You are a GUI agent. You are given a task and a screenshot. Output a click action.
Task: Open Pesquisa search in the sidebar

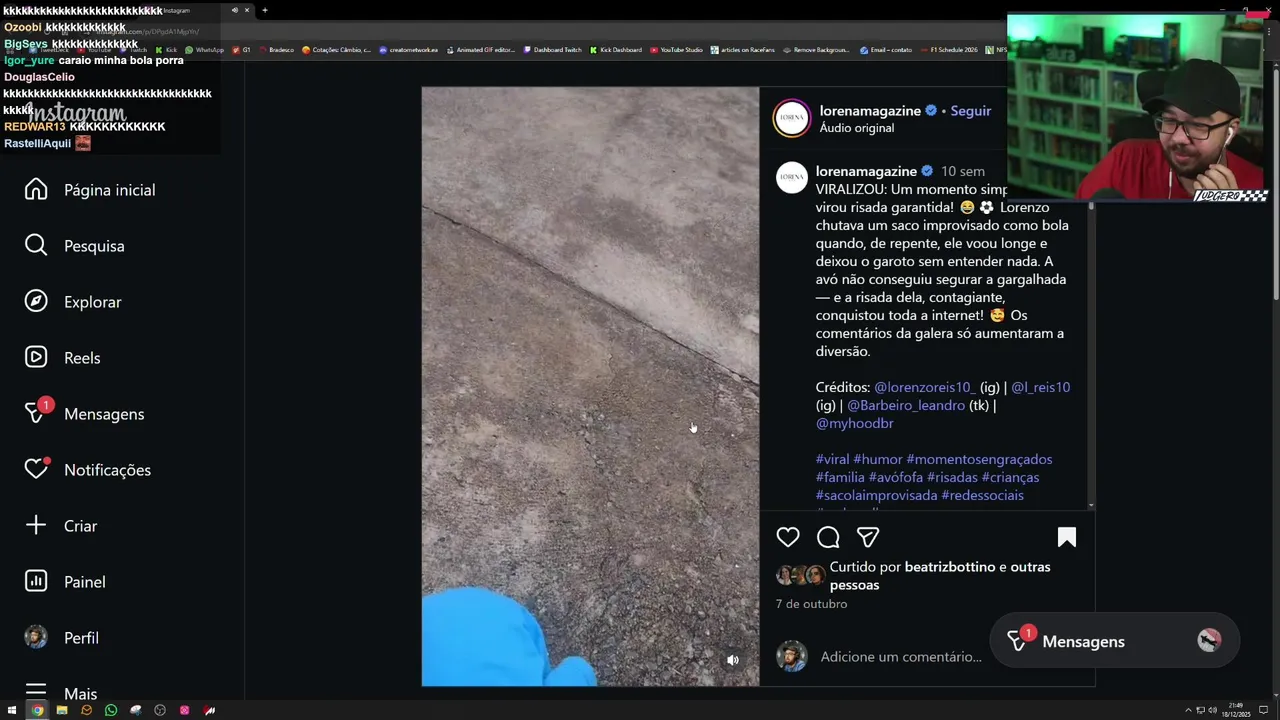tap(75, 246)
